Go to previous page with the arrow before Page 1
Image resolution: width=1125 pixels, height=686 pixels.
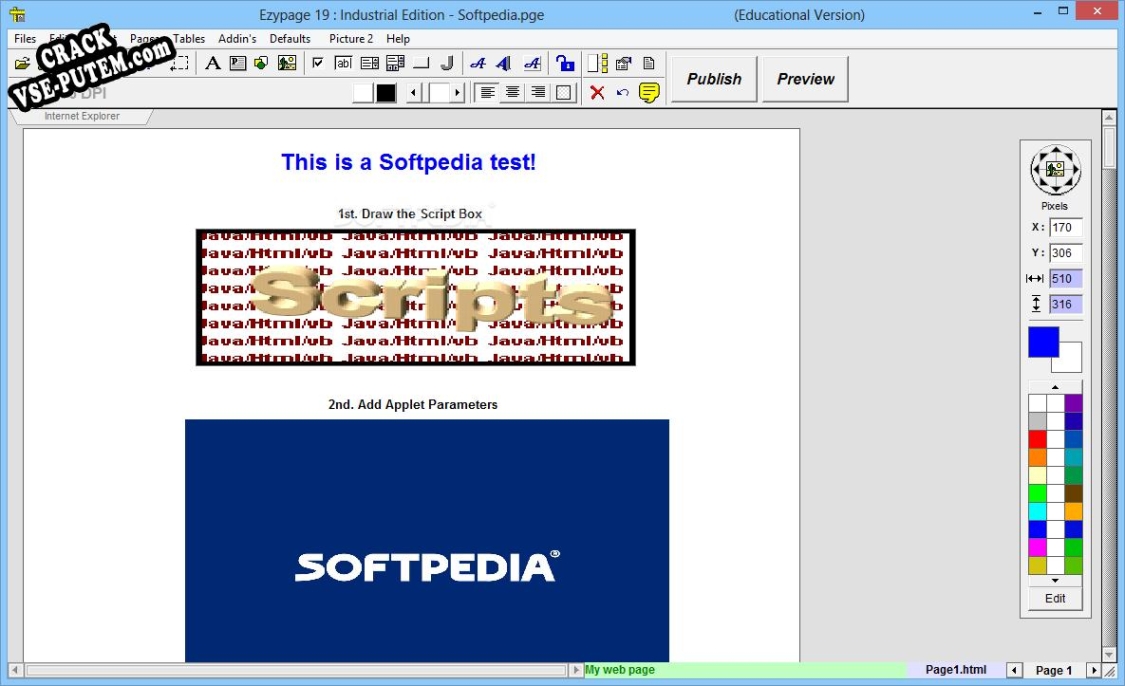[1014, 670]
